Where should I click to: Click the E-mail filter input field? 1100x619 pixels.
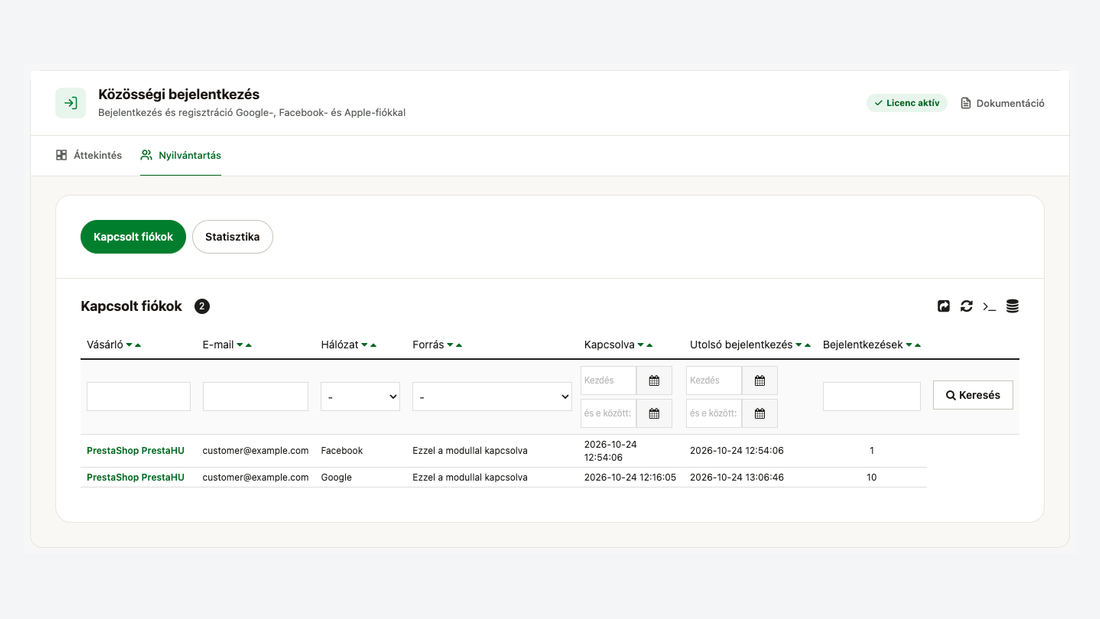pyautogui.click(x=255, y=397)
